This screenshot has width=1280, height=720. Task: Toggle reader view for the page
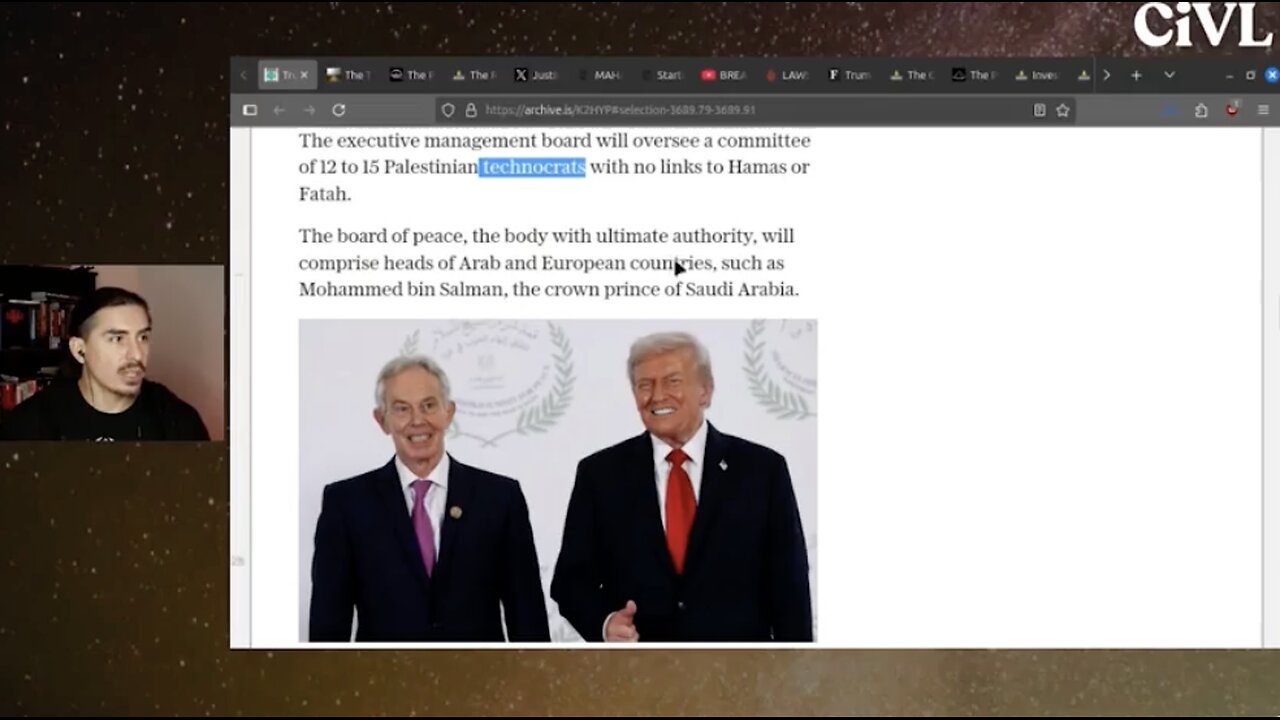(x=1040, y=110)
